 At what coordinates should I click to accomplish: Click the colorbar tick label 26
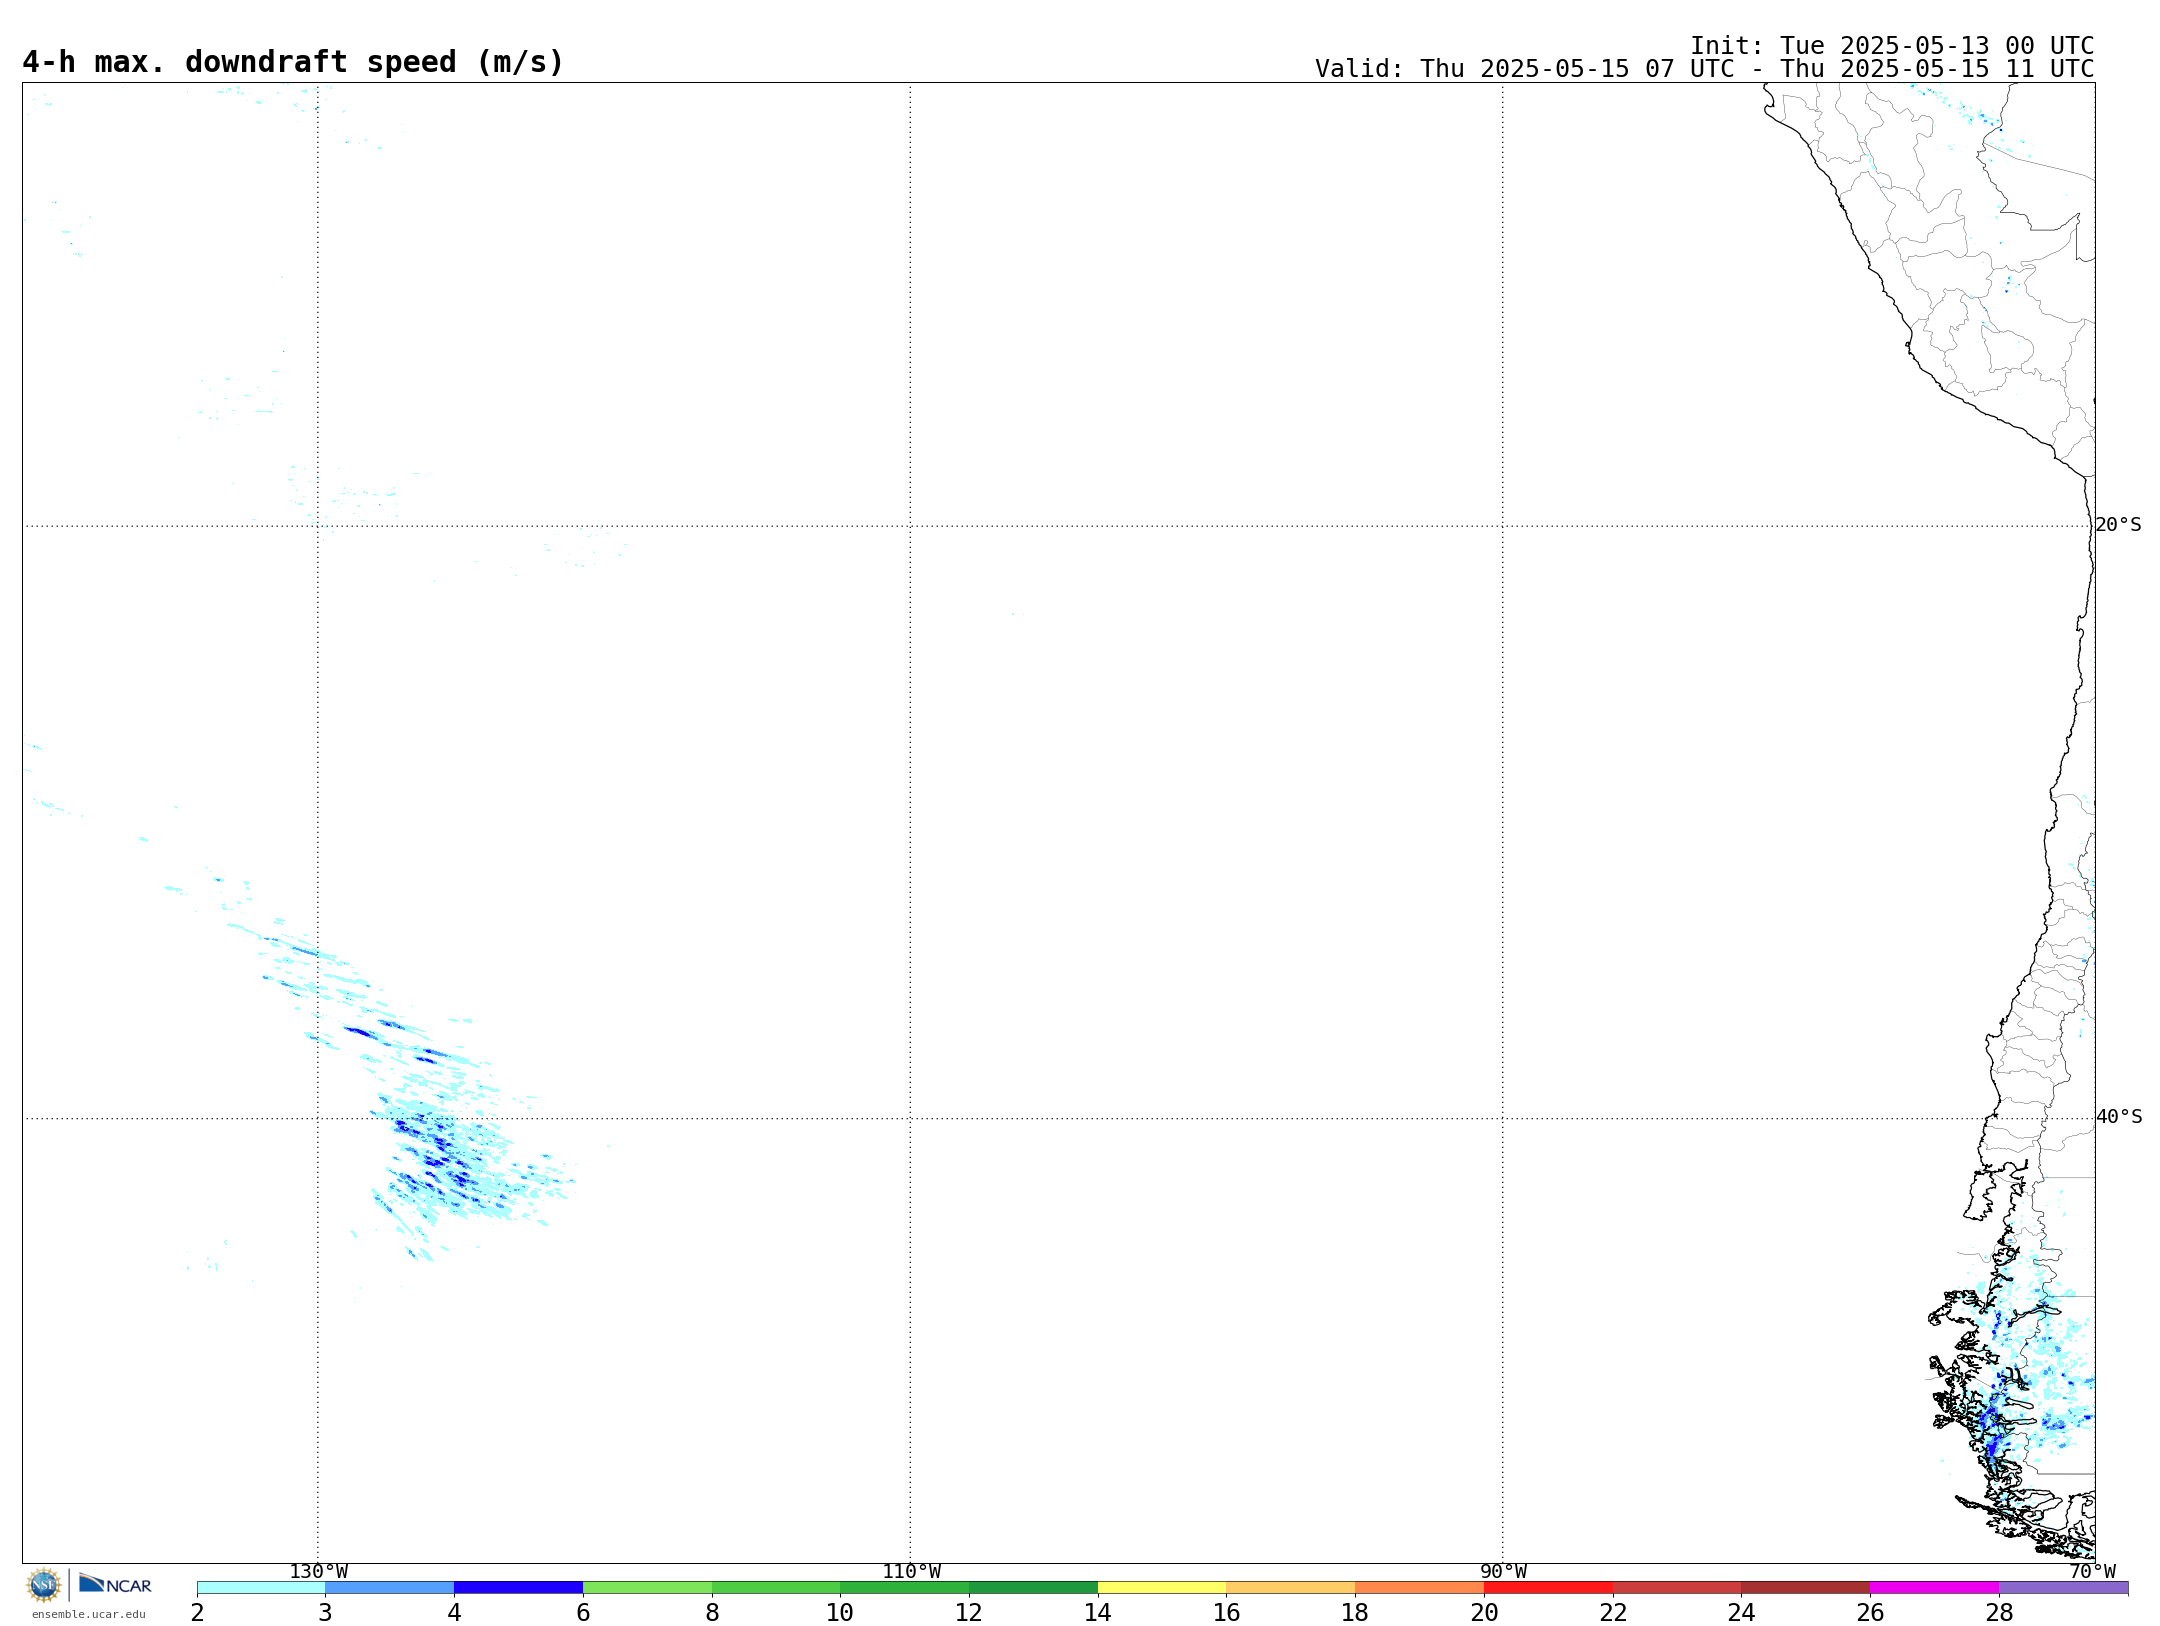click(1870, 1613)
